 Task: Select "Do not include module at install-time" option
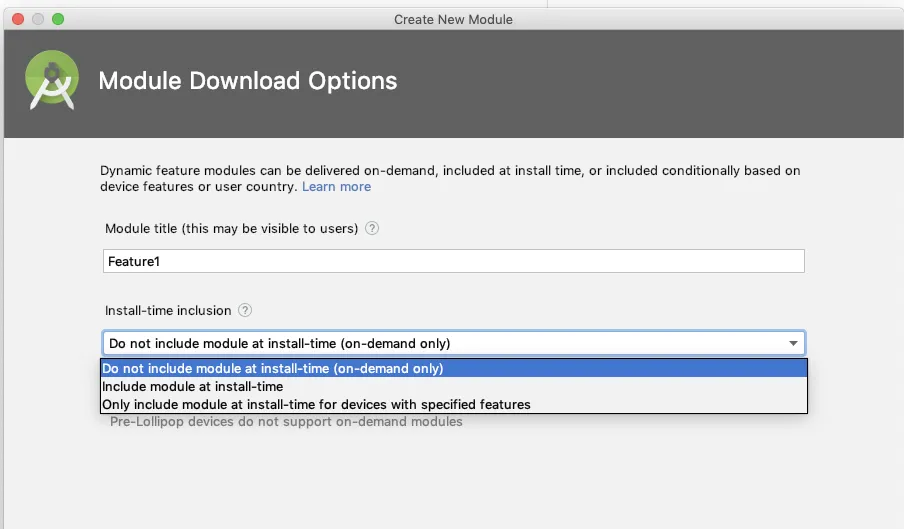tap(273, 368)
